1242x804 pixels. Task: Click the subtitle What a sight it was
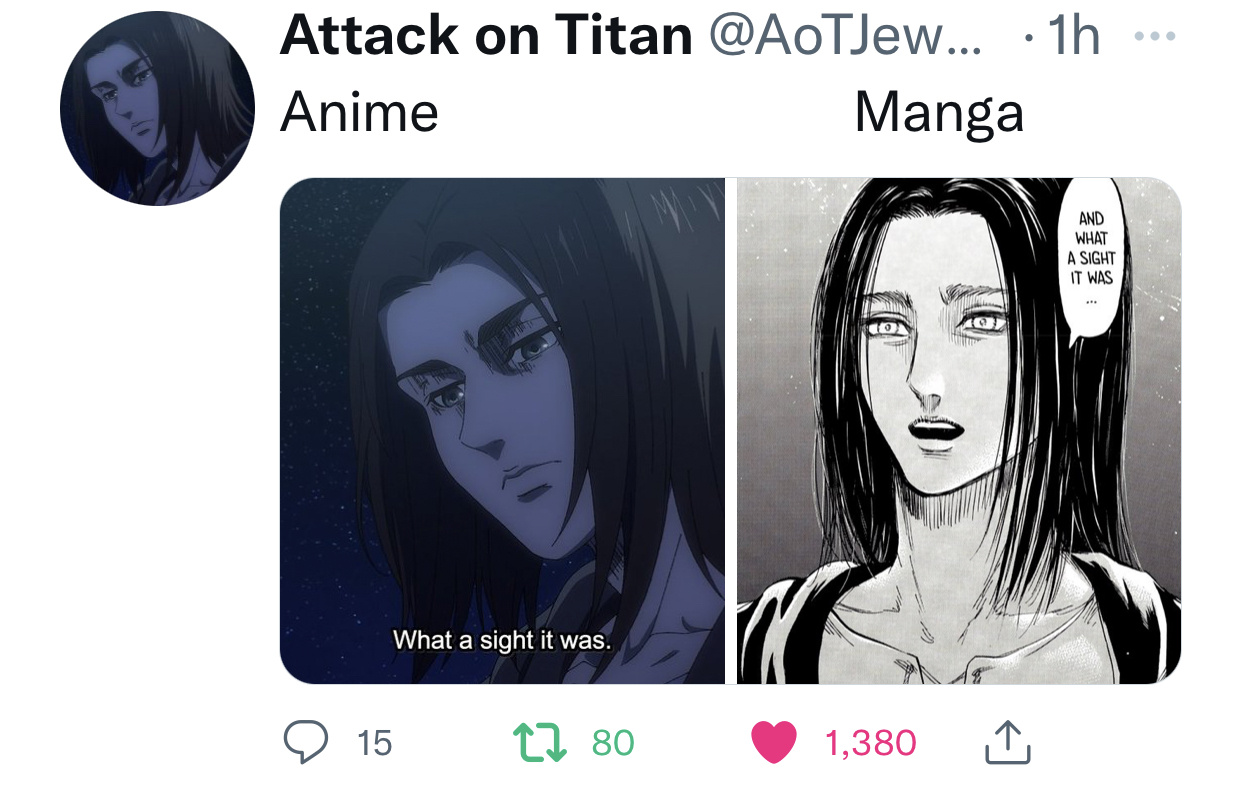coord(501,639)
